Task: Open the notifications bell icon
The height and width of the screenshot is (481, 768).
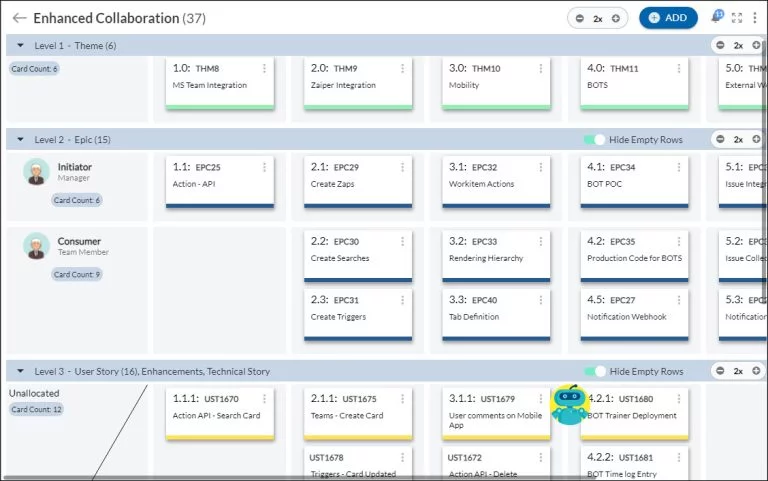Action: [x=717, y=17]
